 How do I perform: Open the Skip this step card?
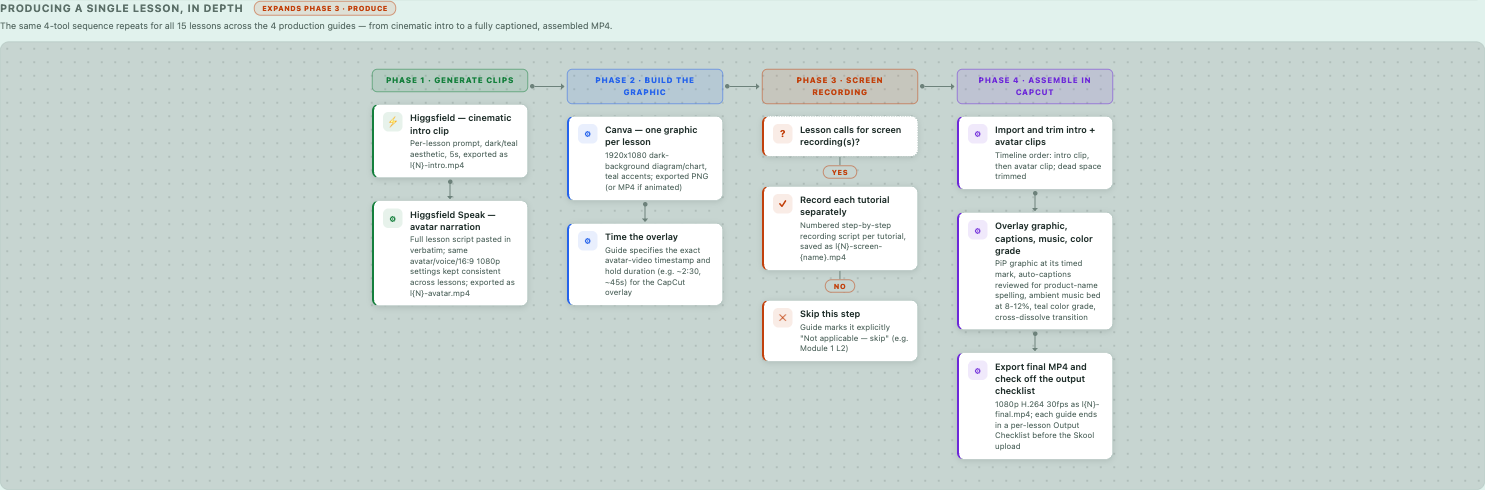pos(840,330)
